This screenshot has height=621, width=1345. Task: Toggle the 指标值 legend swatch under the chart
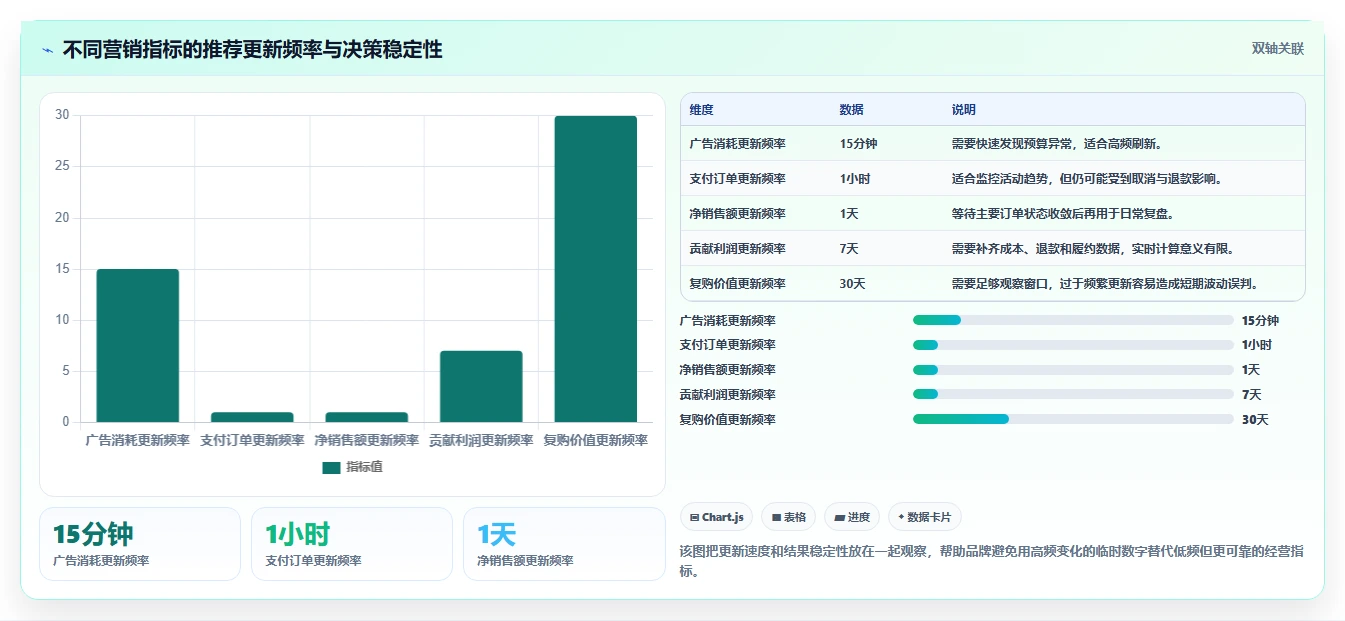332,467
